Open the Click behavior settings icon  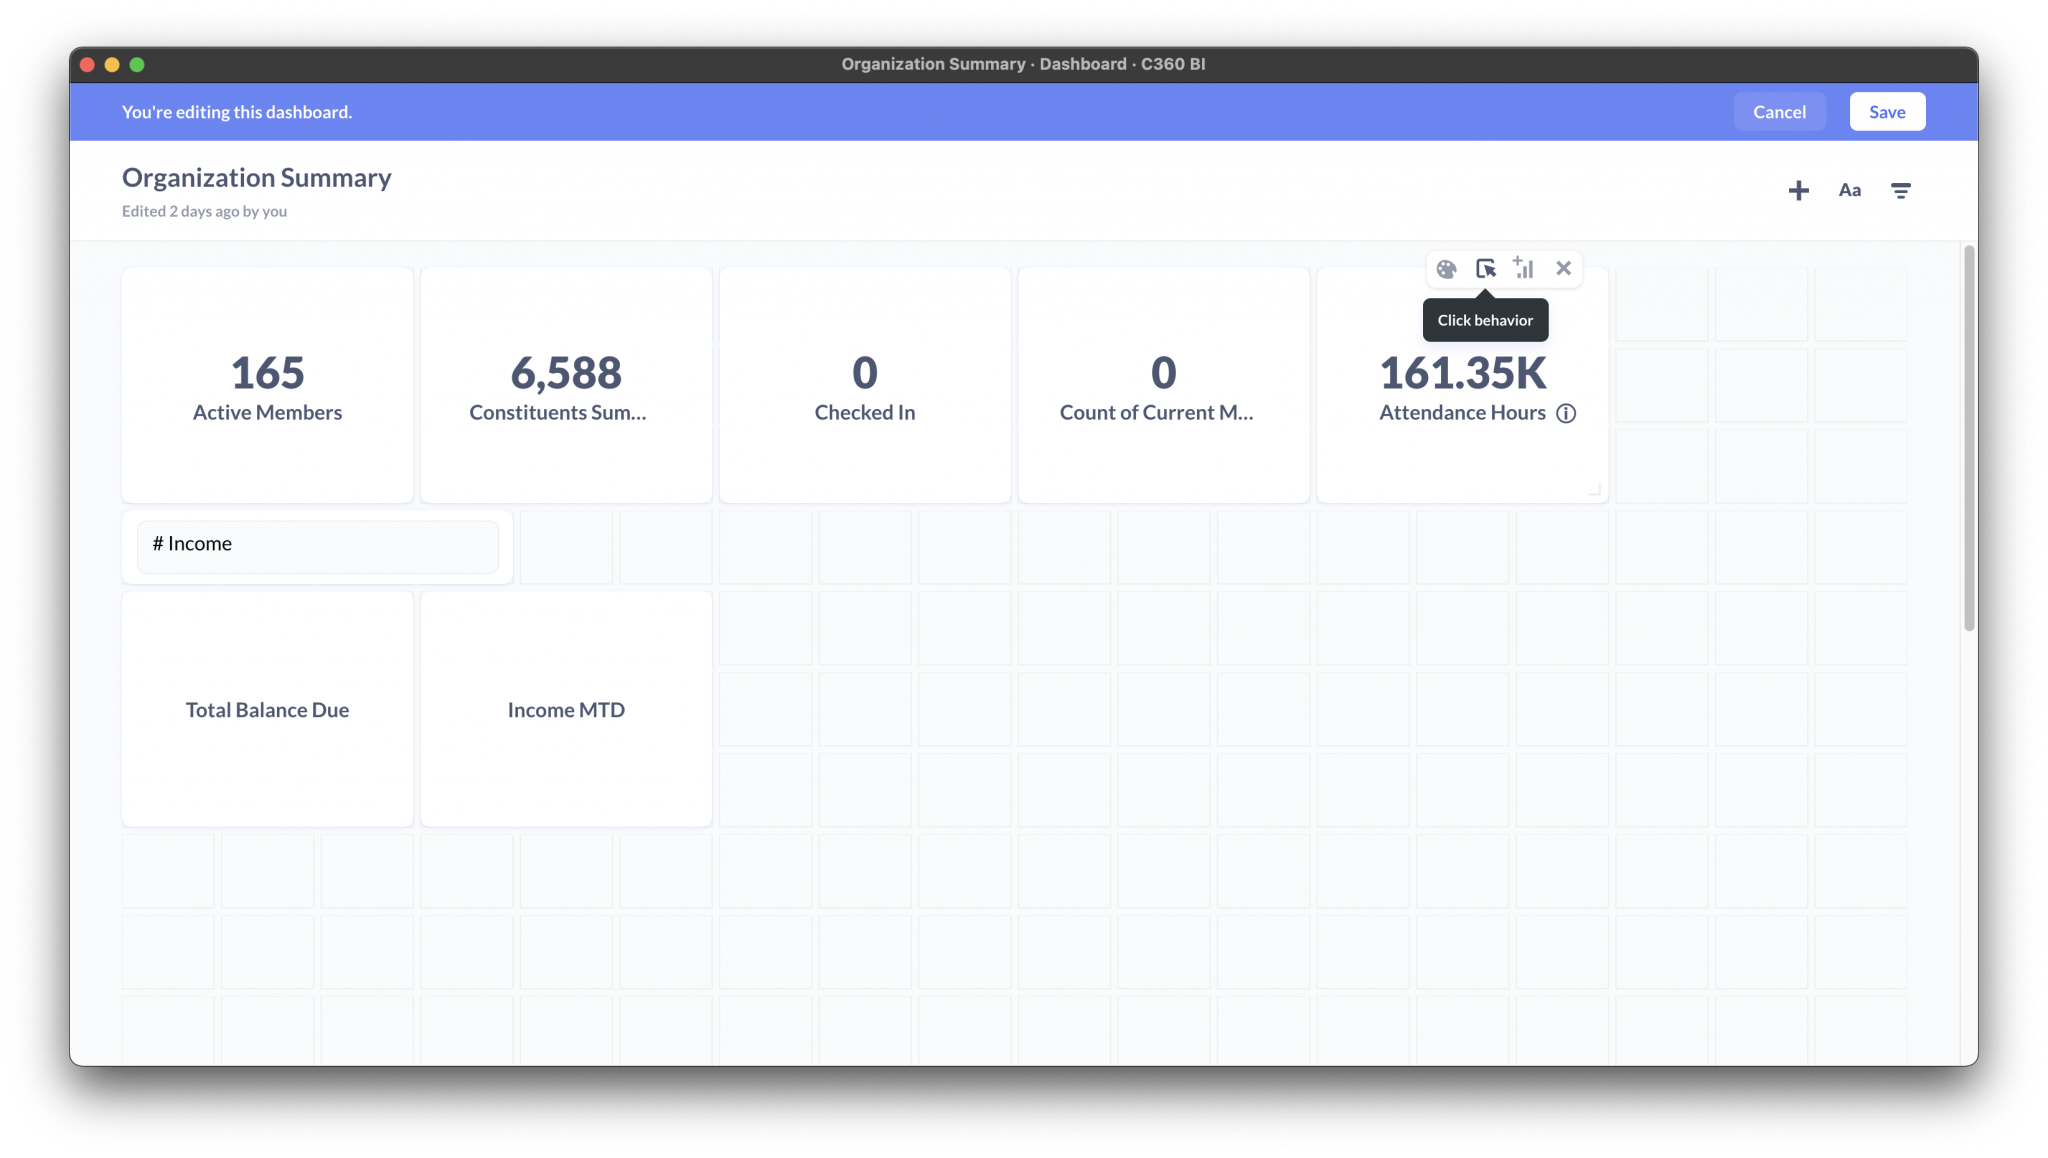coord(1486,268)
